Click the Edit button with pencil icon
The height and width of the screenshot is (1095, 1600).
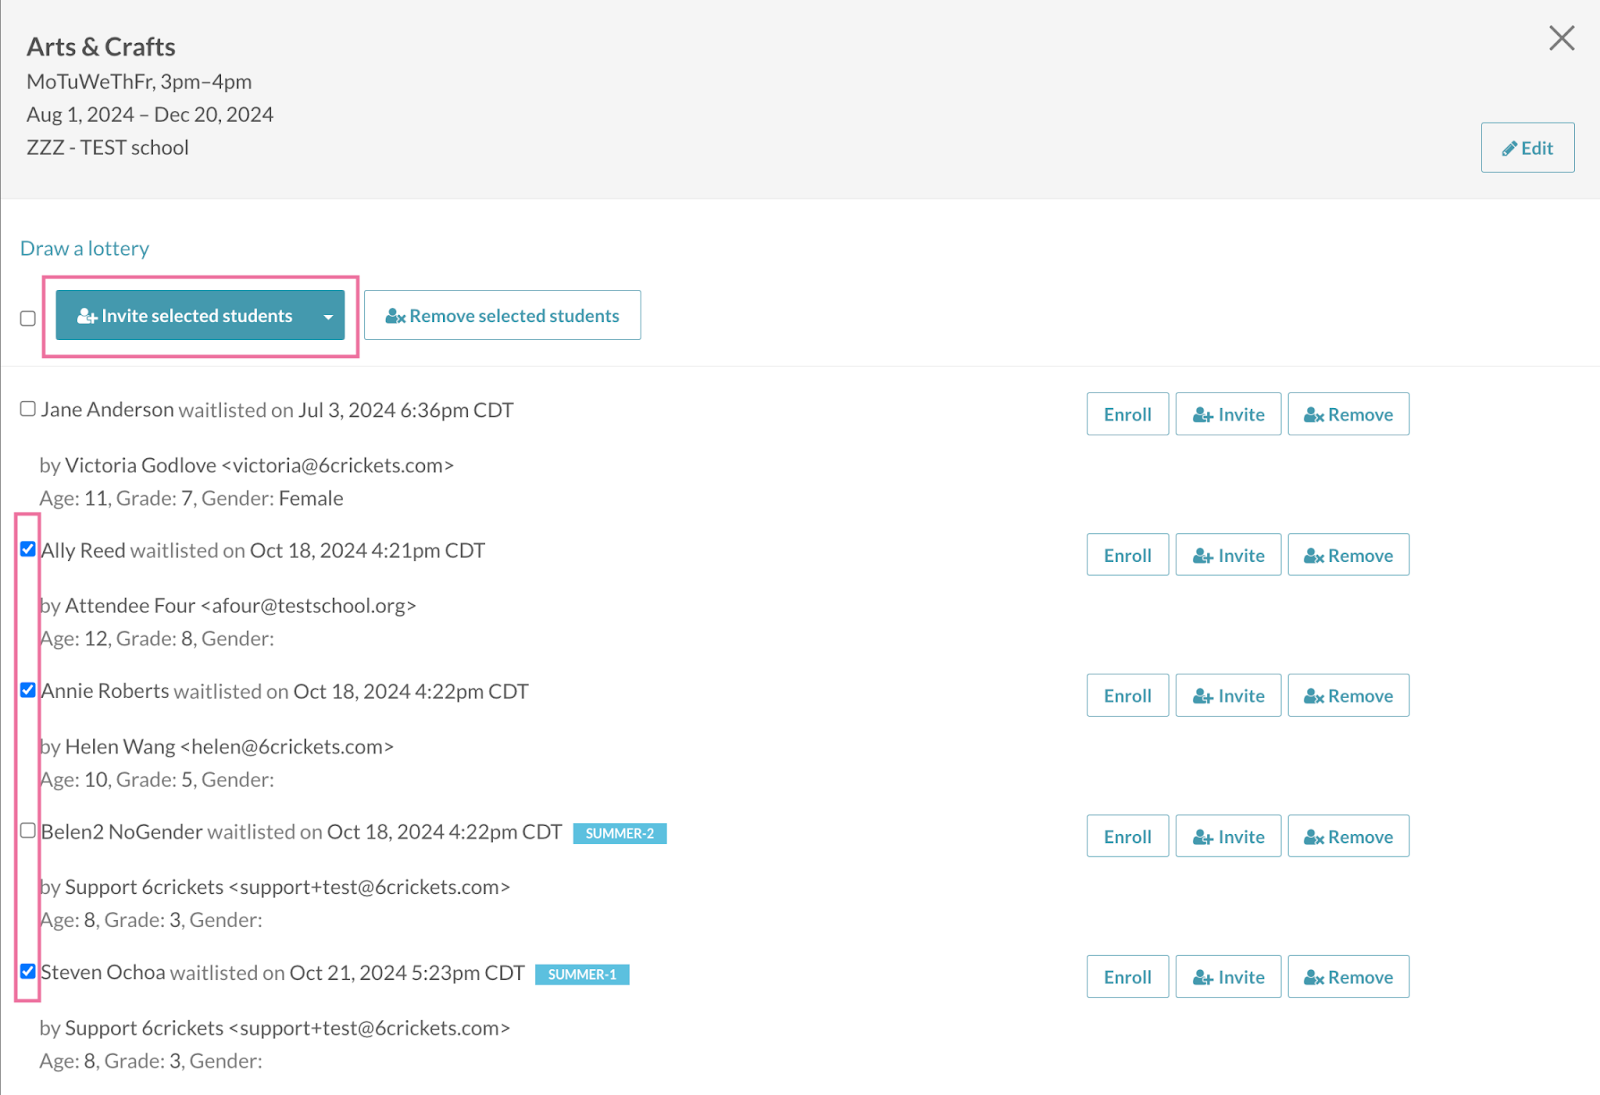[1527, 148]
